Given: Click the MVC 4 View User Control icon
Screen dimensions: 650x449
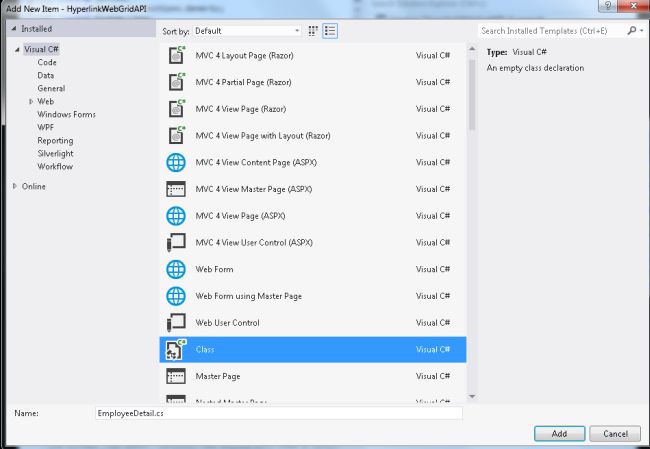Looking at the screenshot, I should 176,243.
